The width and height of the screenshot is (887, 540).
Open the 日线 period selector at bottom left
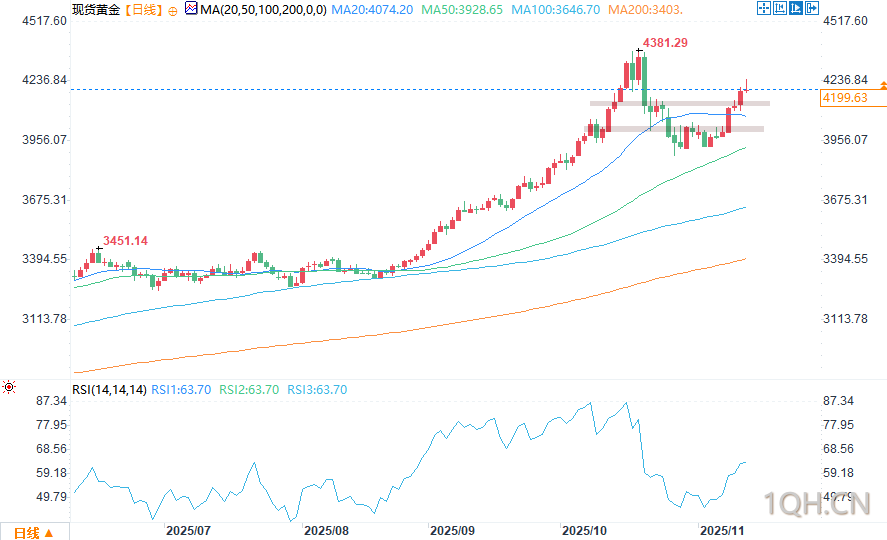coord(34,532)
